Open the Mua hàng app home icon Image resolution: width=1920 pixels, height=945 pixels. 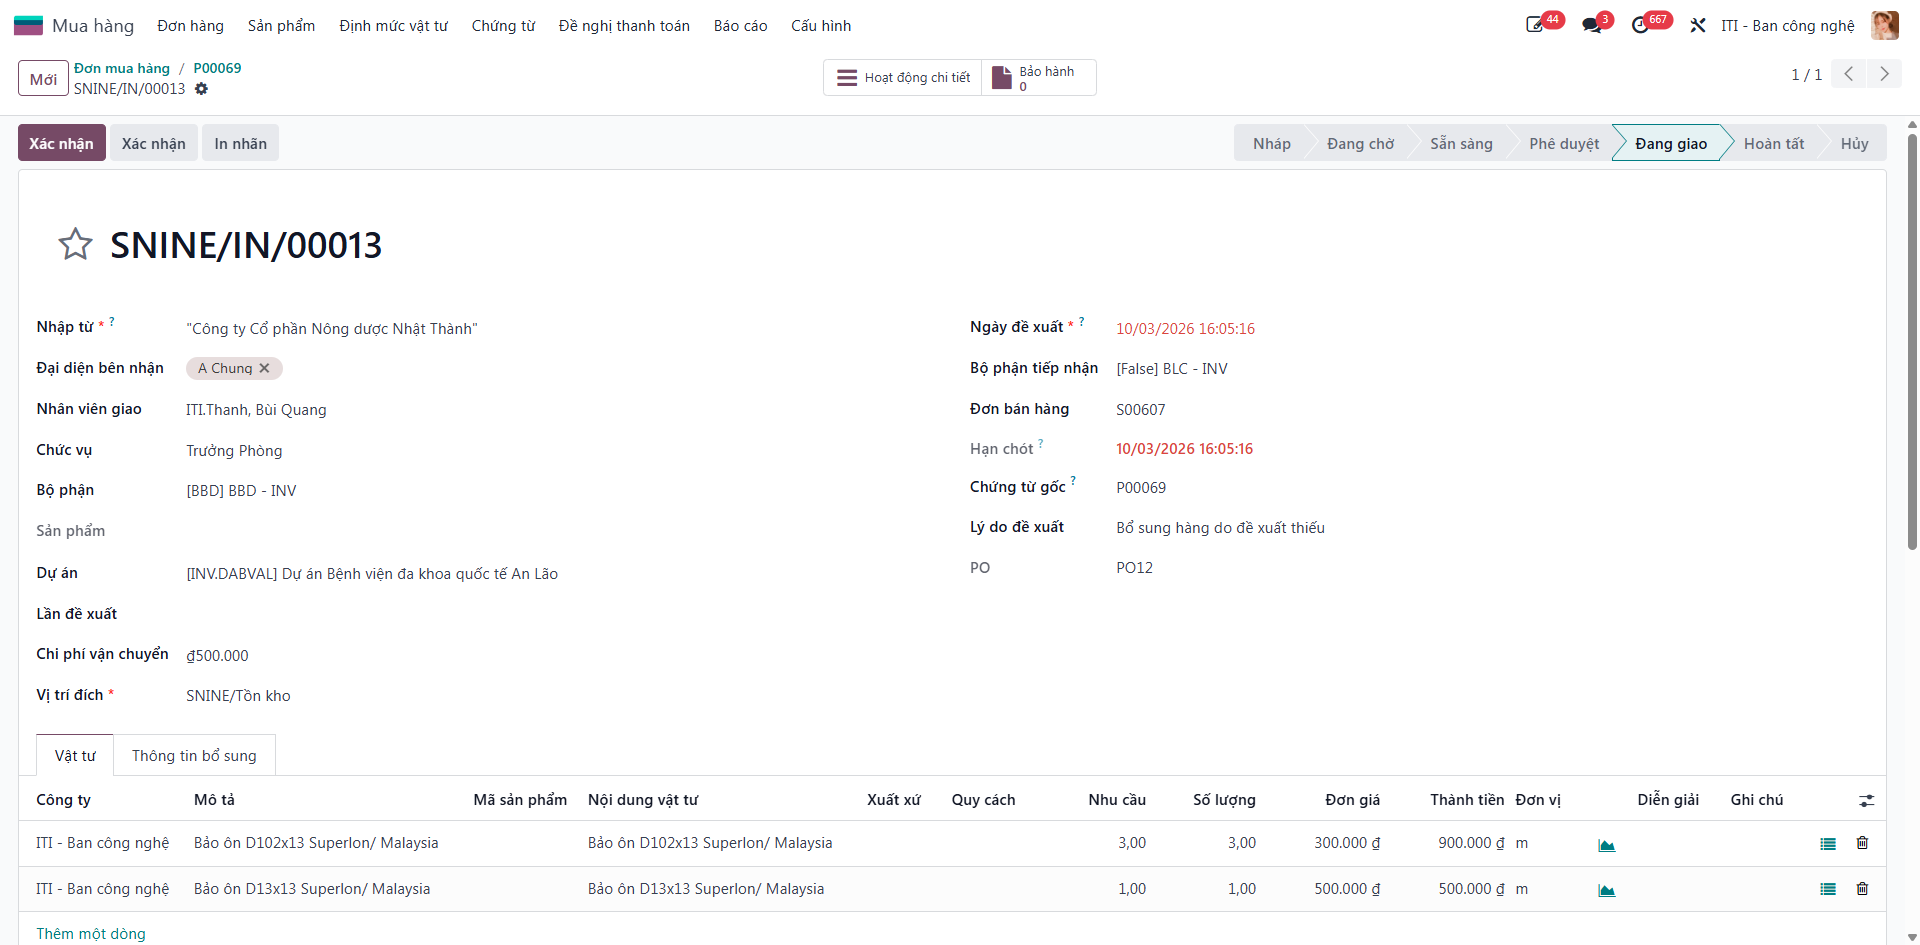(x=28, y=25)
